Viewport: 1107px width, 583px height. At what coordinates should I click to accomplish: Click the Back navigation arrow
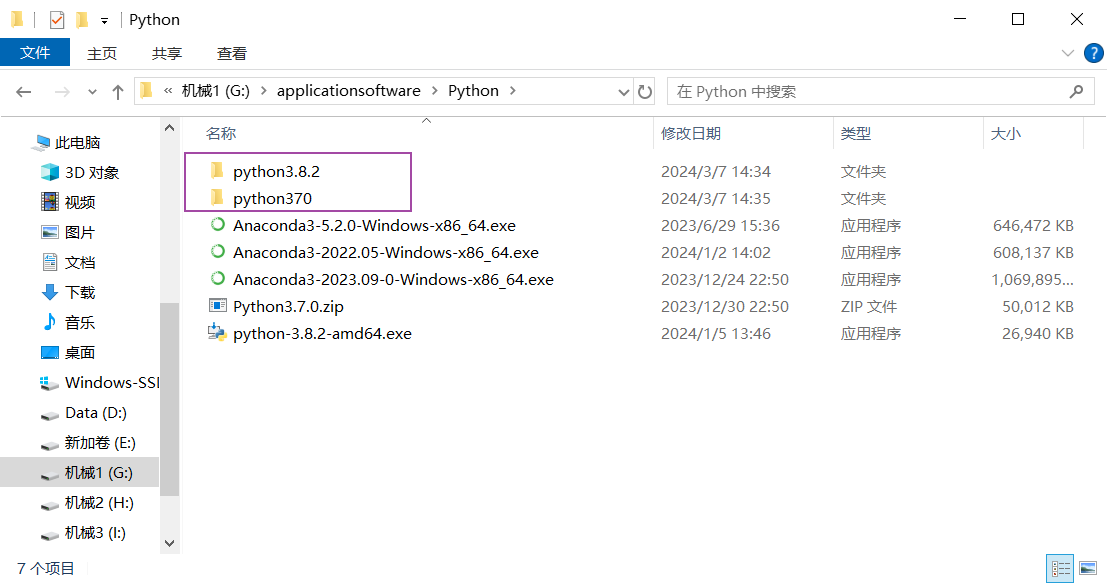[x=24, y=92]
